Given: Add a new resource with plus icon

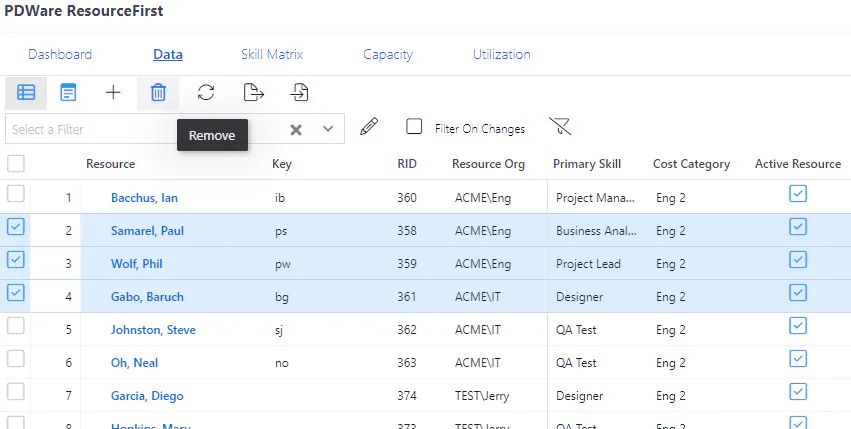Looking at the screenshot, I should [113, 93].
